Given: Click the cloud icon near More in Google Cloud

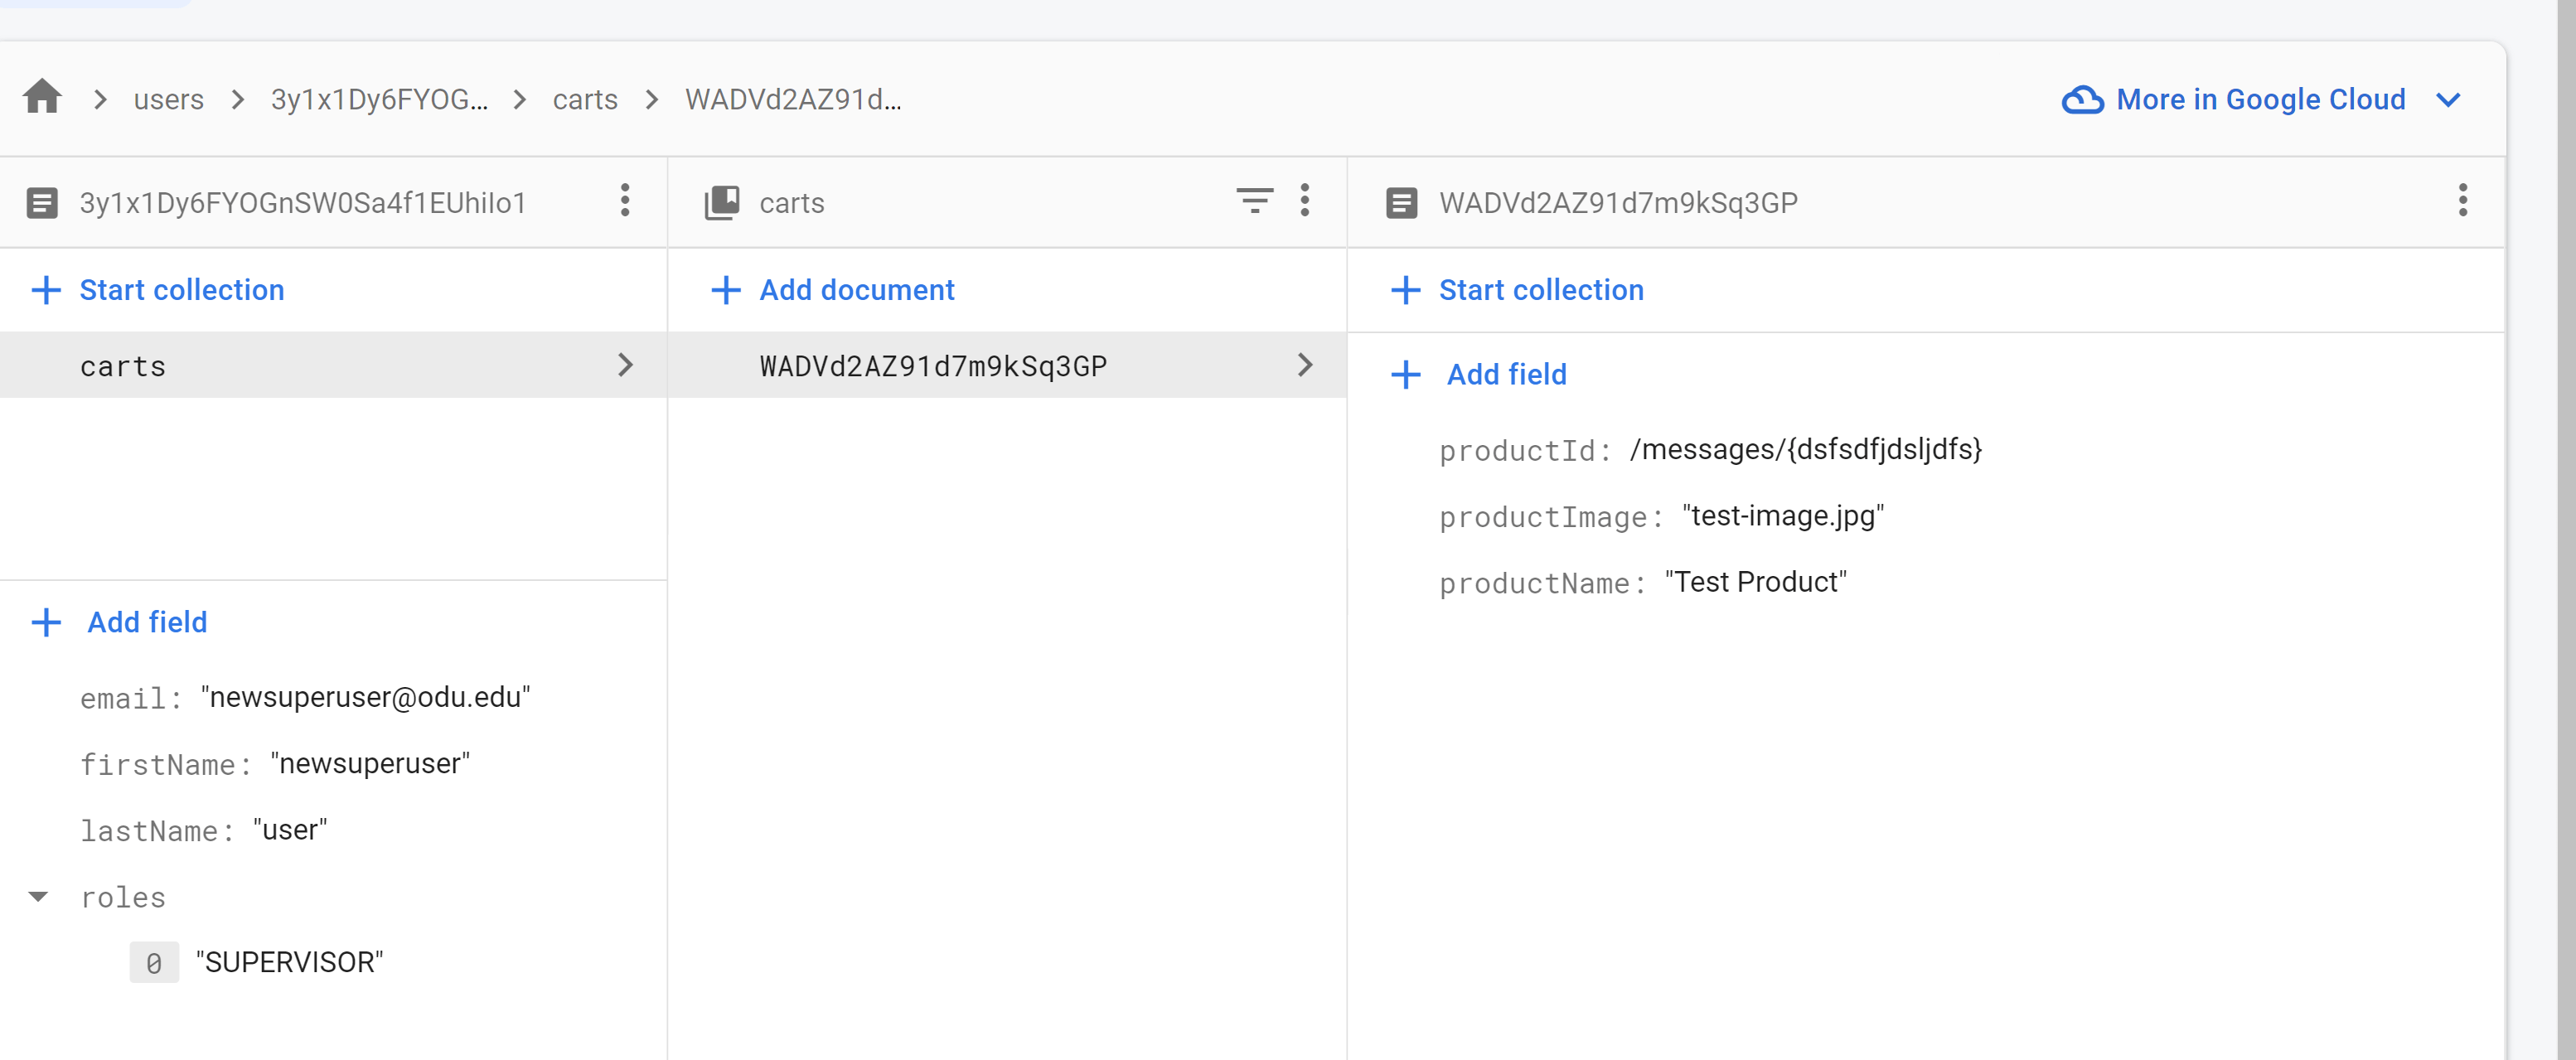Looking at the screenshot, I should 2083,98.
